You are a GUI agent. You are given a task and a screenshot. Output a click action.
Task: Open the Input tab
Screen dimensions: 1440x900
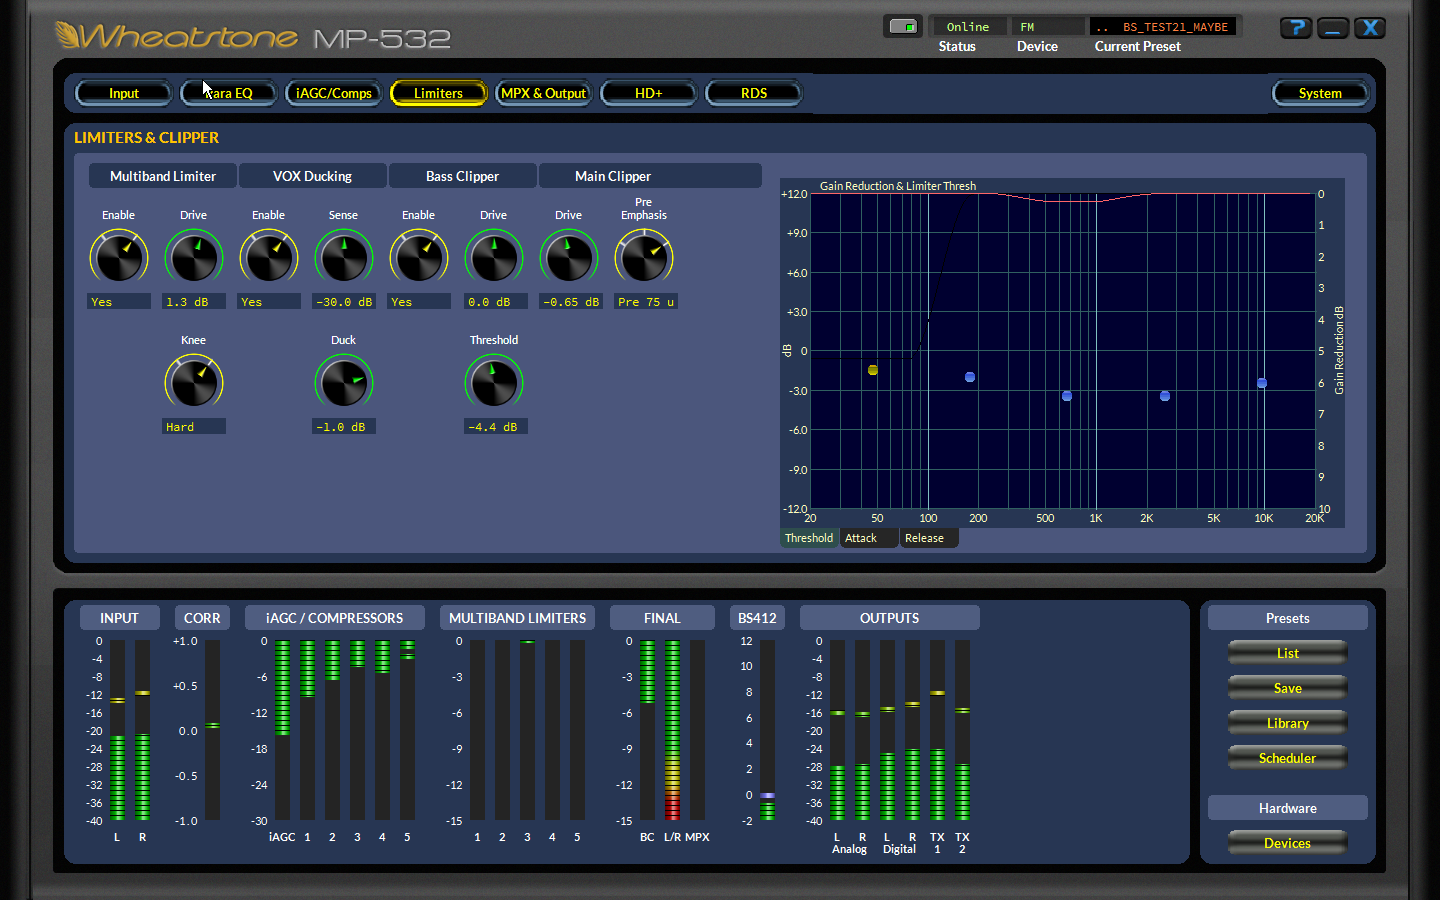click(124, 93)
